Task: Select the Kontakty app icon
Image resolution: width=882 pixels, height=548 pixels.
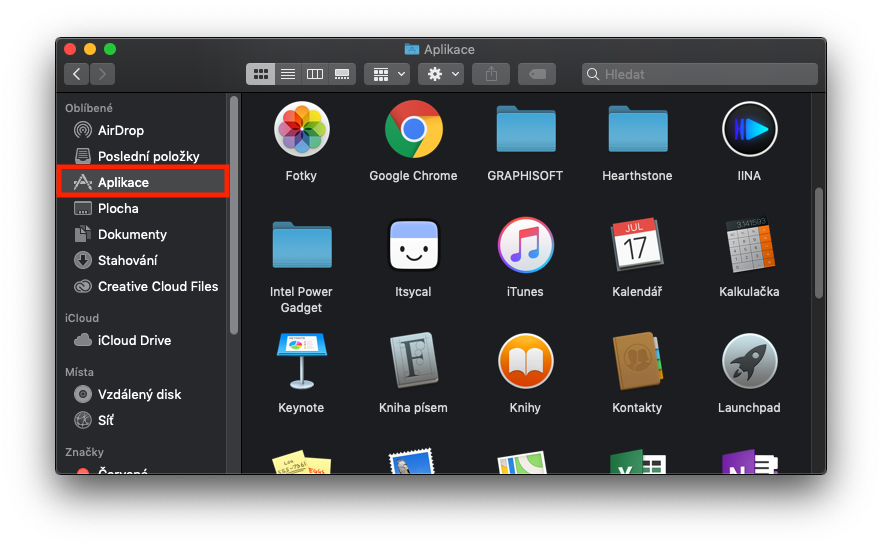Action: [637, 361]
